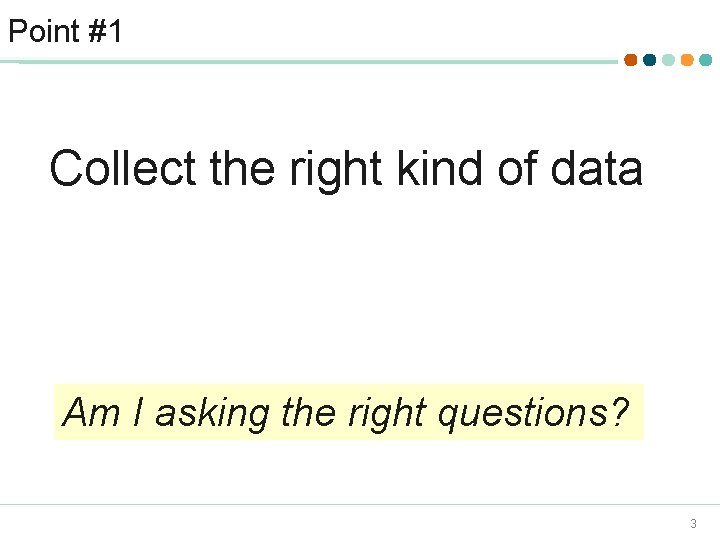Screen dimensions: 720x540
Task: Click the dark orange dot in header
Action: 631,60
